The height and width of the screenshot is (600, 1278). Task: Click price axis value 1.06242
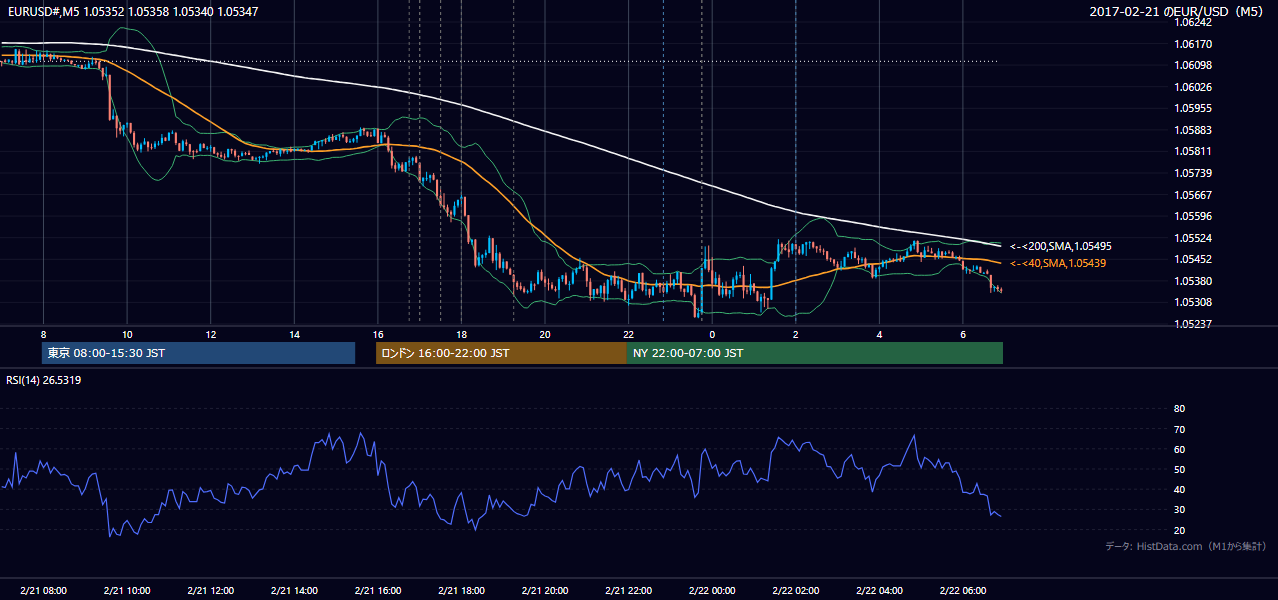[x=1192, y=22]
